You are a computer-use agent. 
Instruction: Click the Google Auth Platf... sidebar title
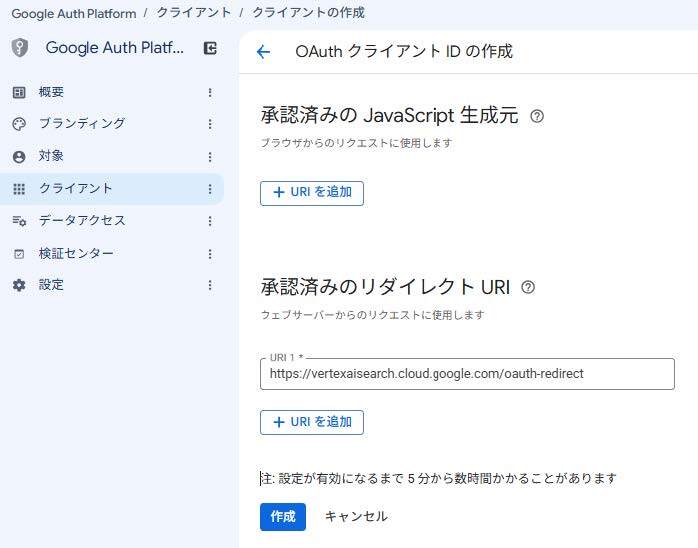pyautogui.click(x=115, y=48)
